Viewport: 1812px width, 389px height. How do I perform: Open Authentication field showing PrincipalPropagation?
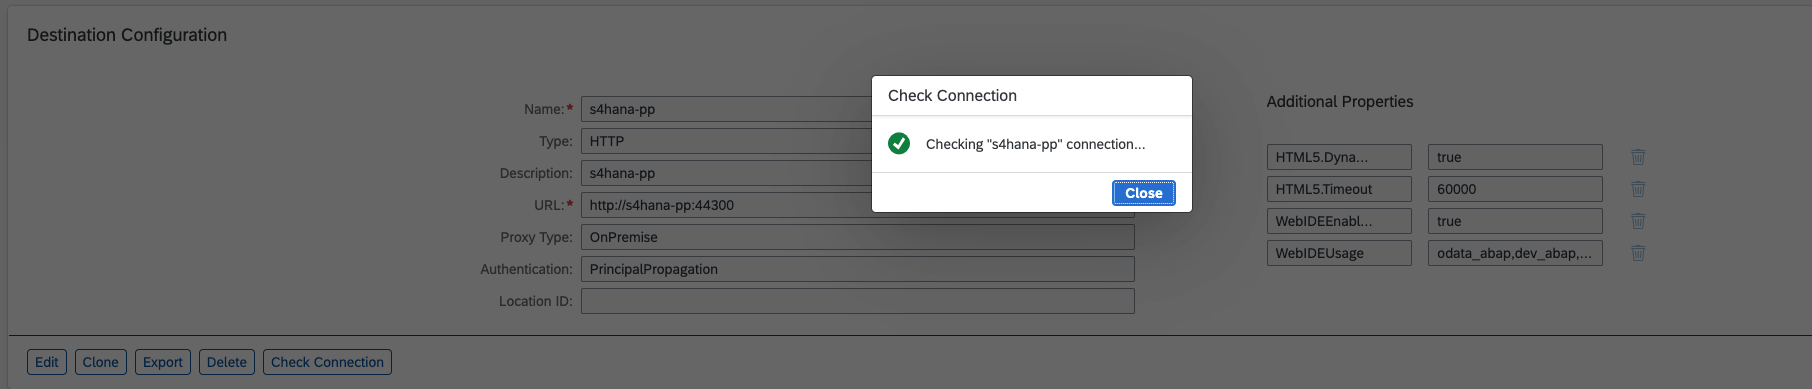(857, 269)
